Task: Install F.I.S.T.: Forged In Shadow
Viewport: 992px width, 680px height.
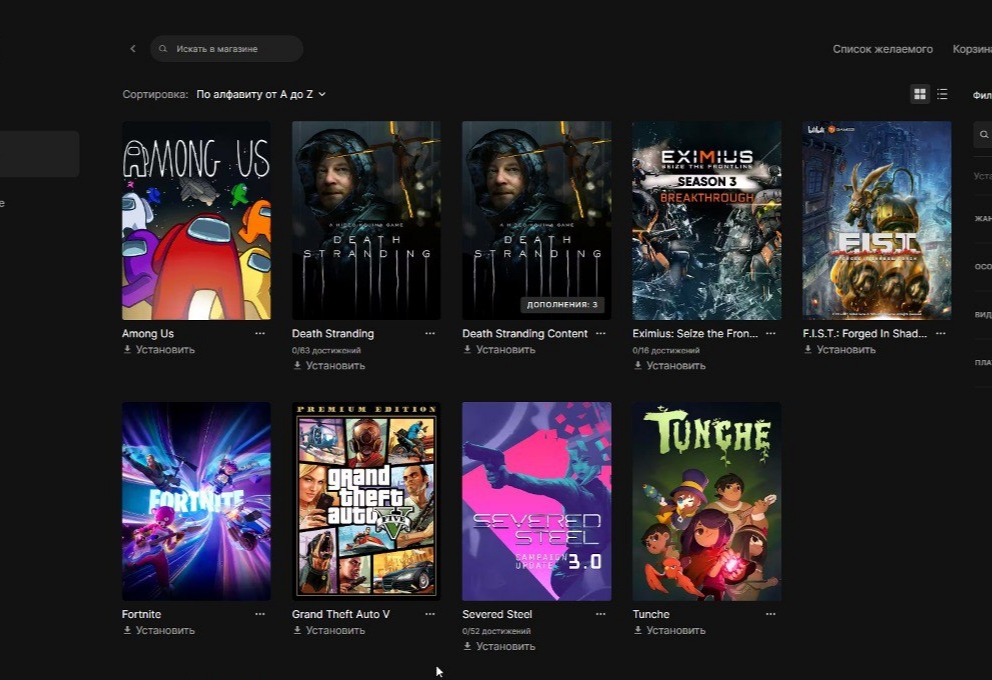Action: pos(840,350)
